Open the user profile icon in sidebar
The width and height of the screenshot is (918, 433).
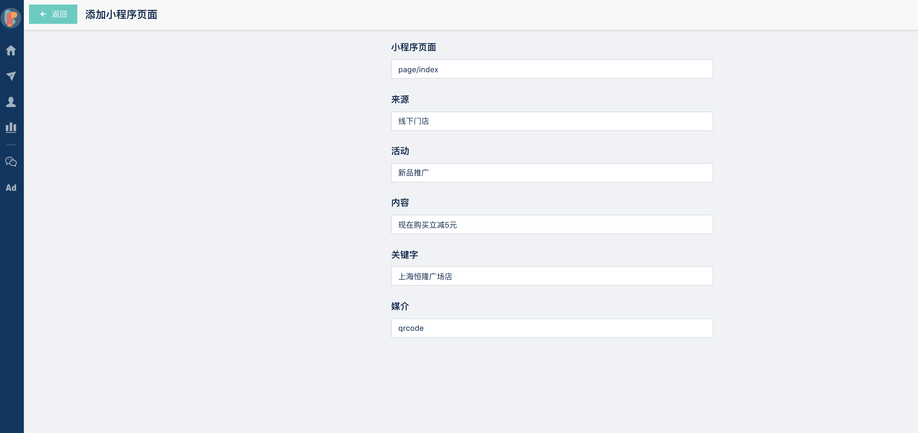(11, 102)
